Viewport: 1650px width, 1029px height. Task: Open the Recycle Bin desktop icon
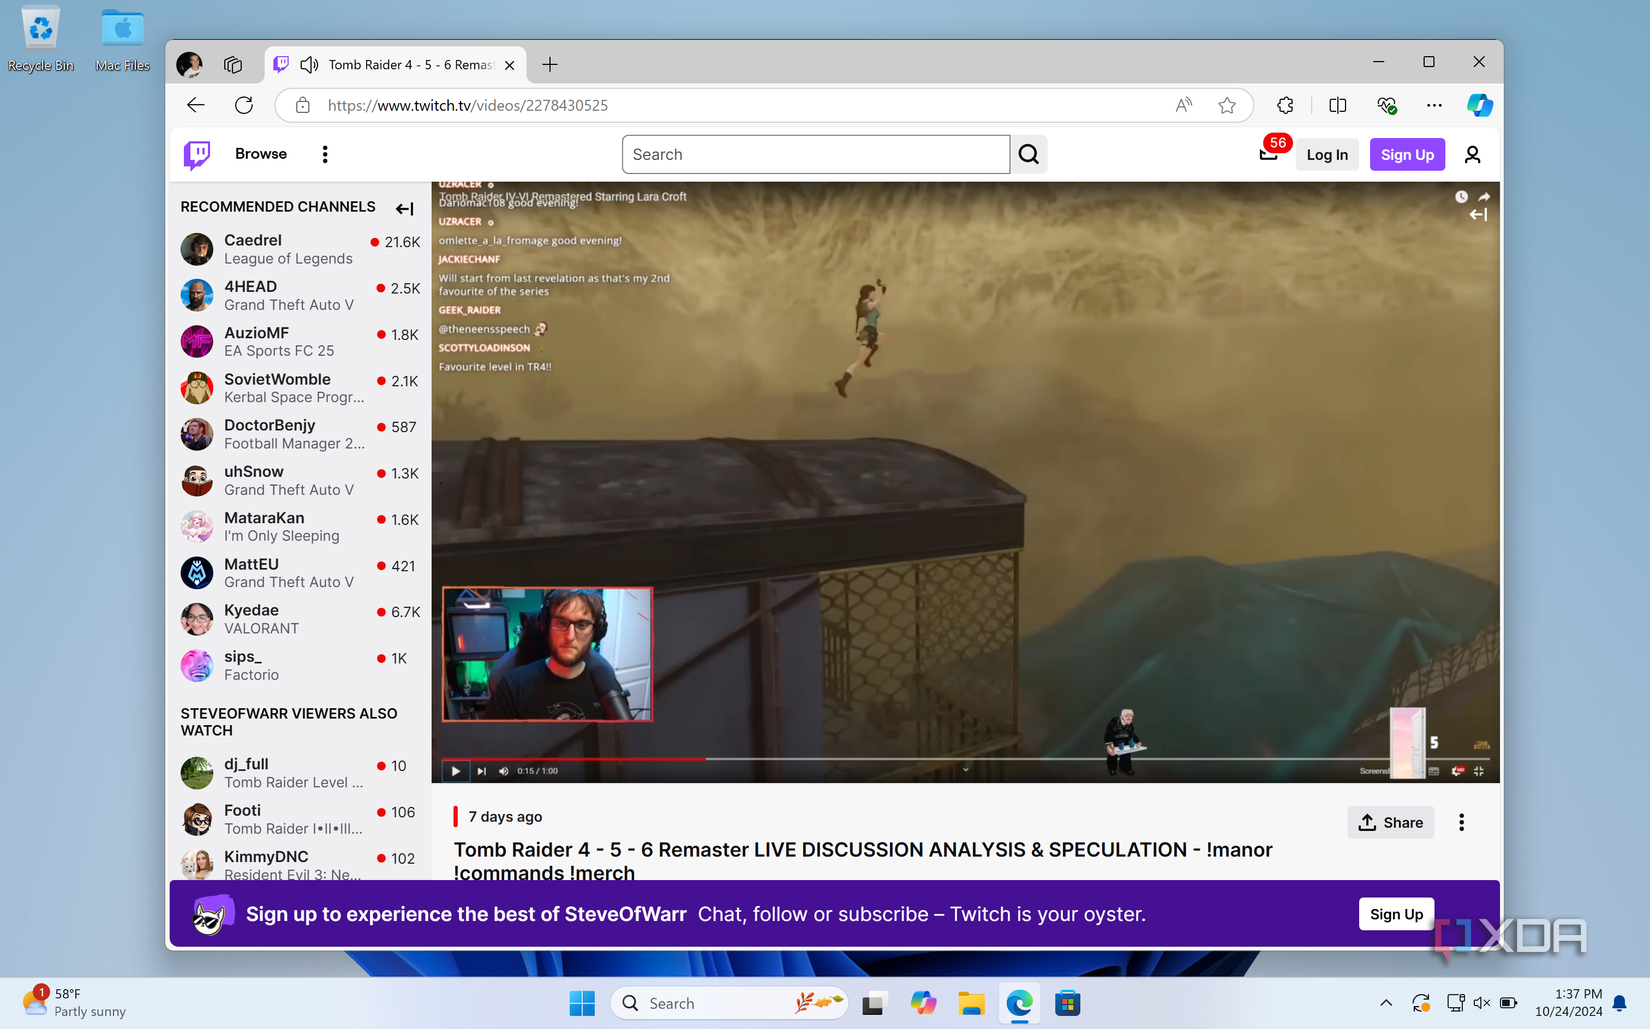[41, 40]
